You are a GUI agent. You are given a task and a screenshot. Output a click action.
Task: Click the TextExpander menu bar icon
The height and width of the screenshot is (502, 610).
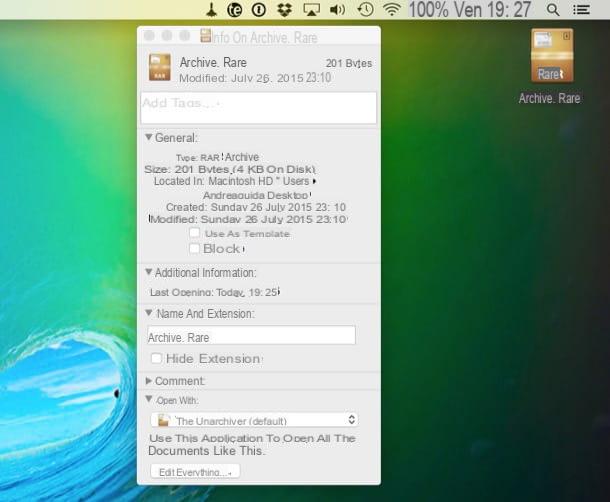coord(234,10)
